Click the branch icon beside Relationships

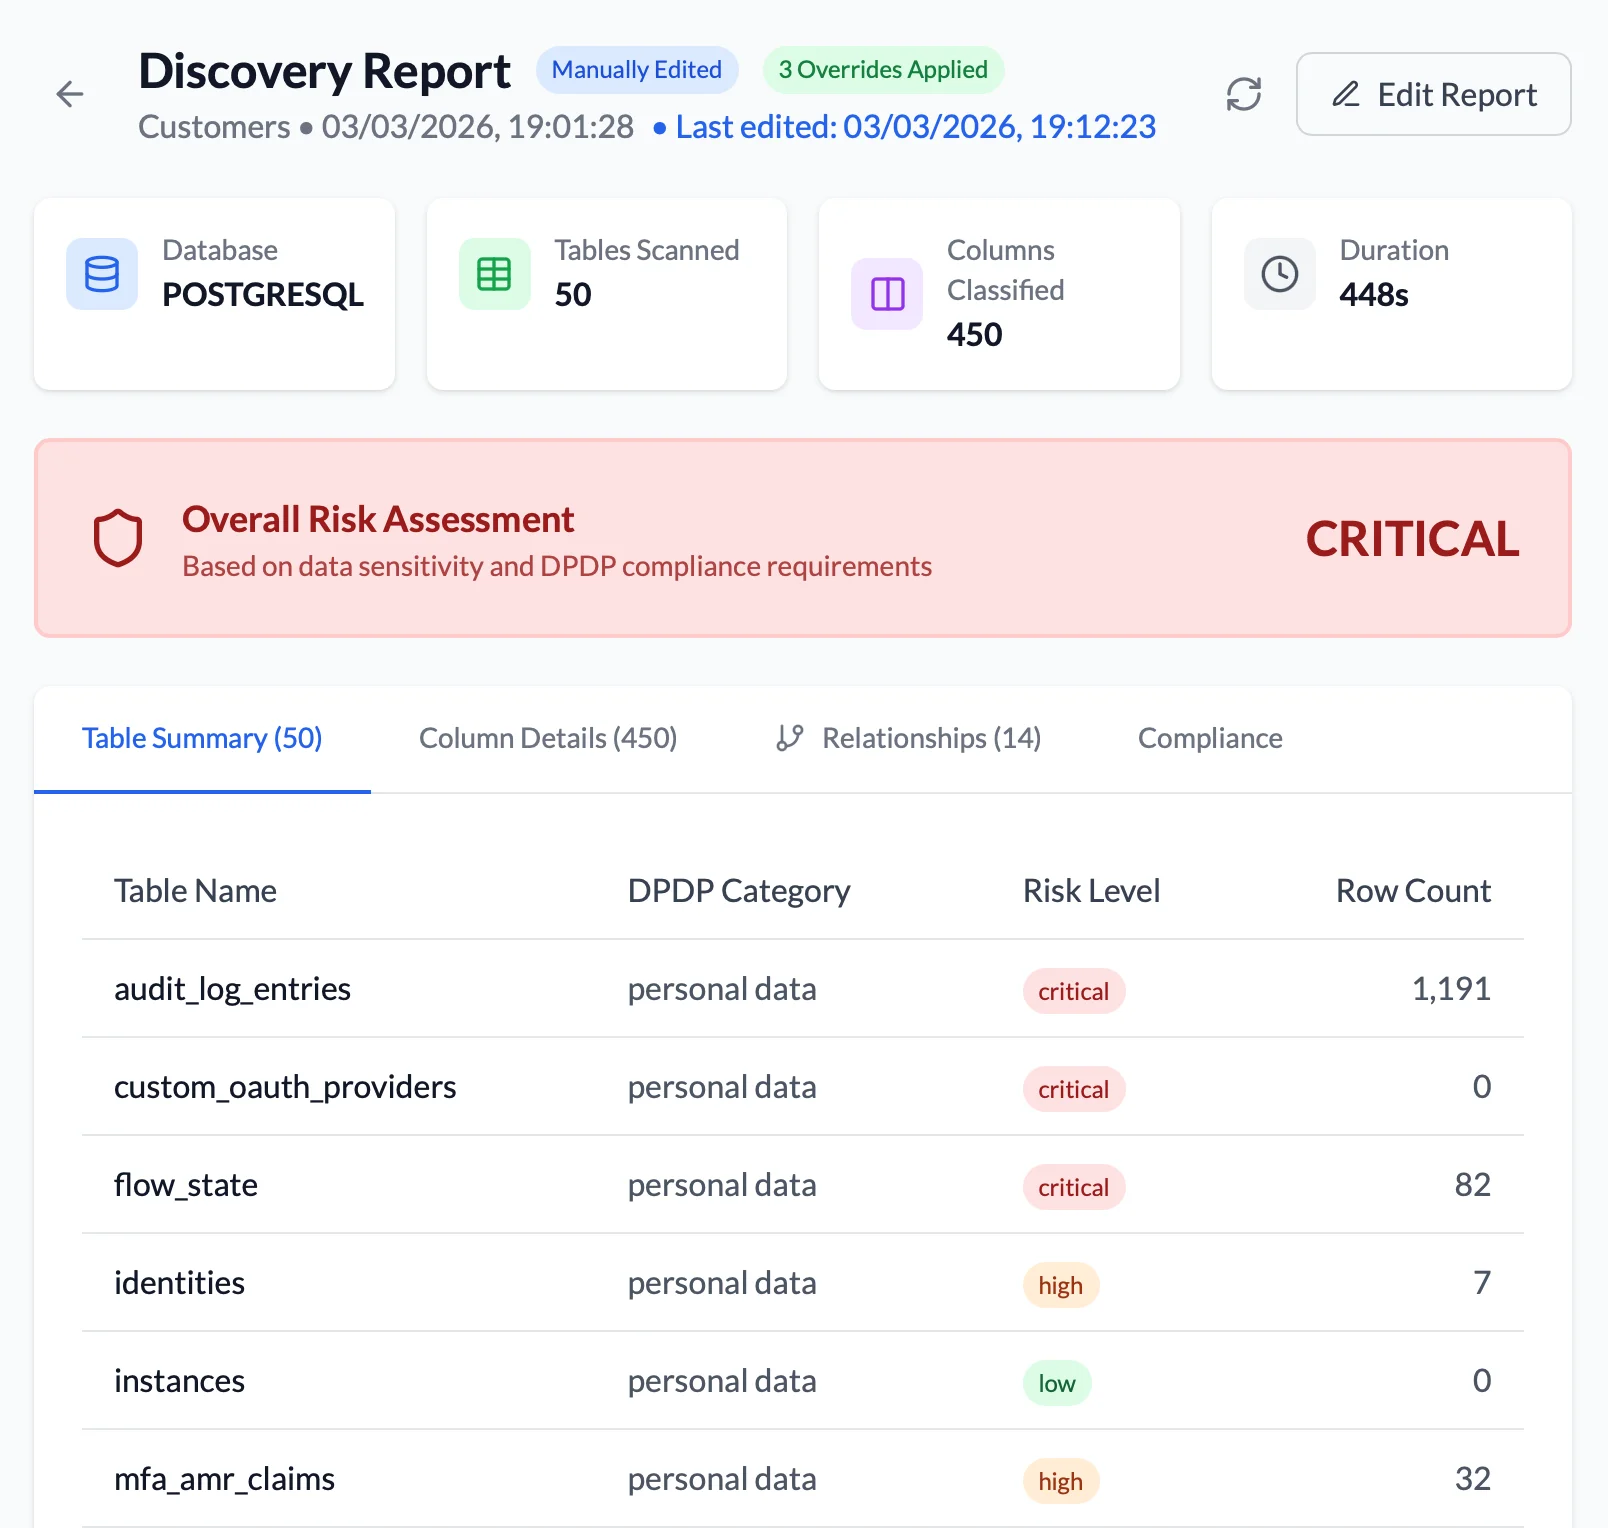click(789, 738)
